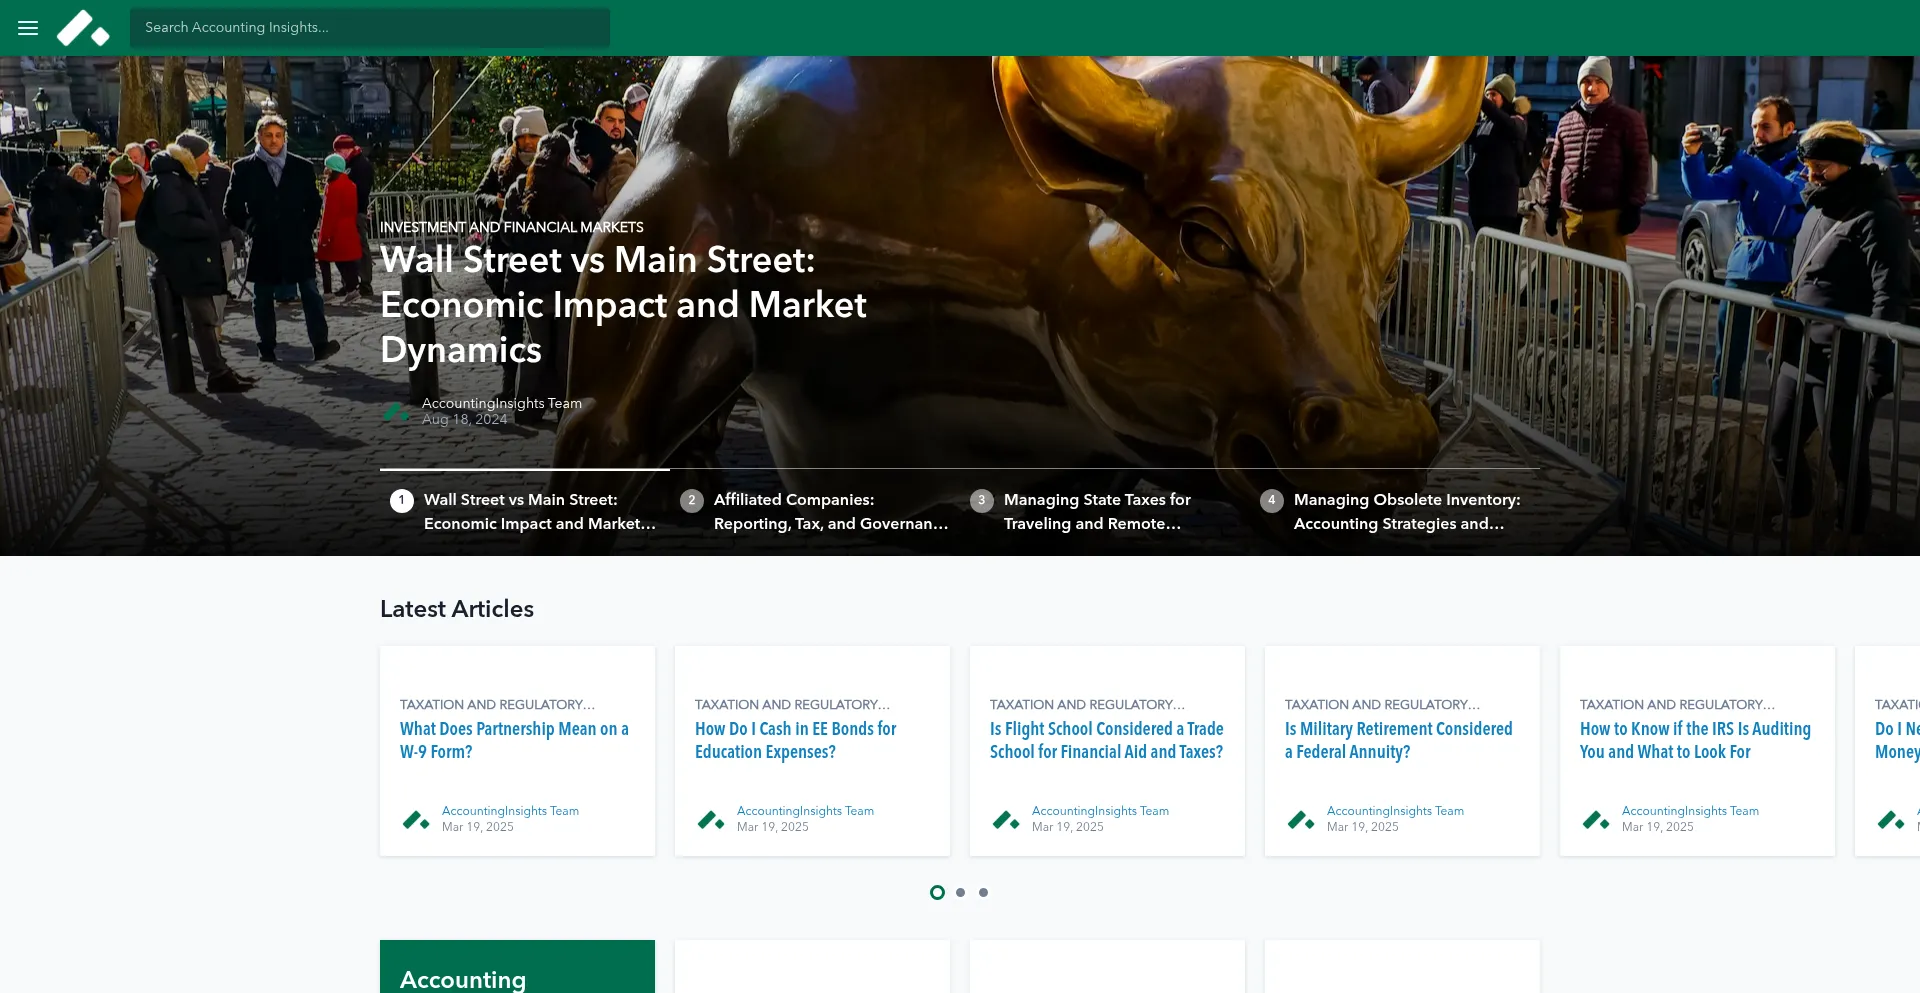Click the Mar 19, 2025 date on EE Bonds card
The height and width of the screenshot is (993, 1920).
(772, 827)
